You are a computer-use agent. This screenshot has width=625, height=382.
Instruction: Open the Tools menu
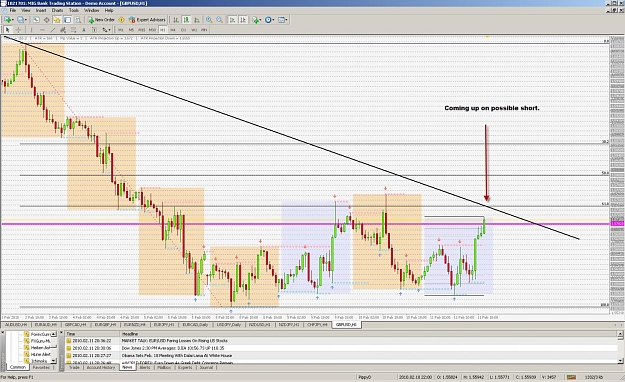[74, 10]
